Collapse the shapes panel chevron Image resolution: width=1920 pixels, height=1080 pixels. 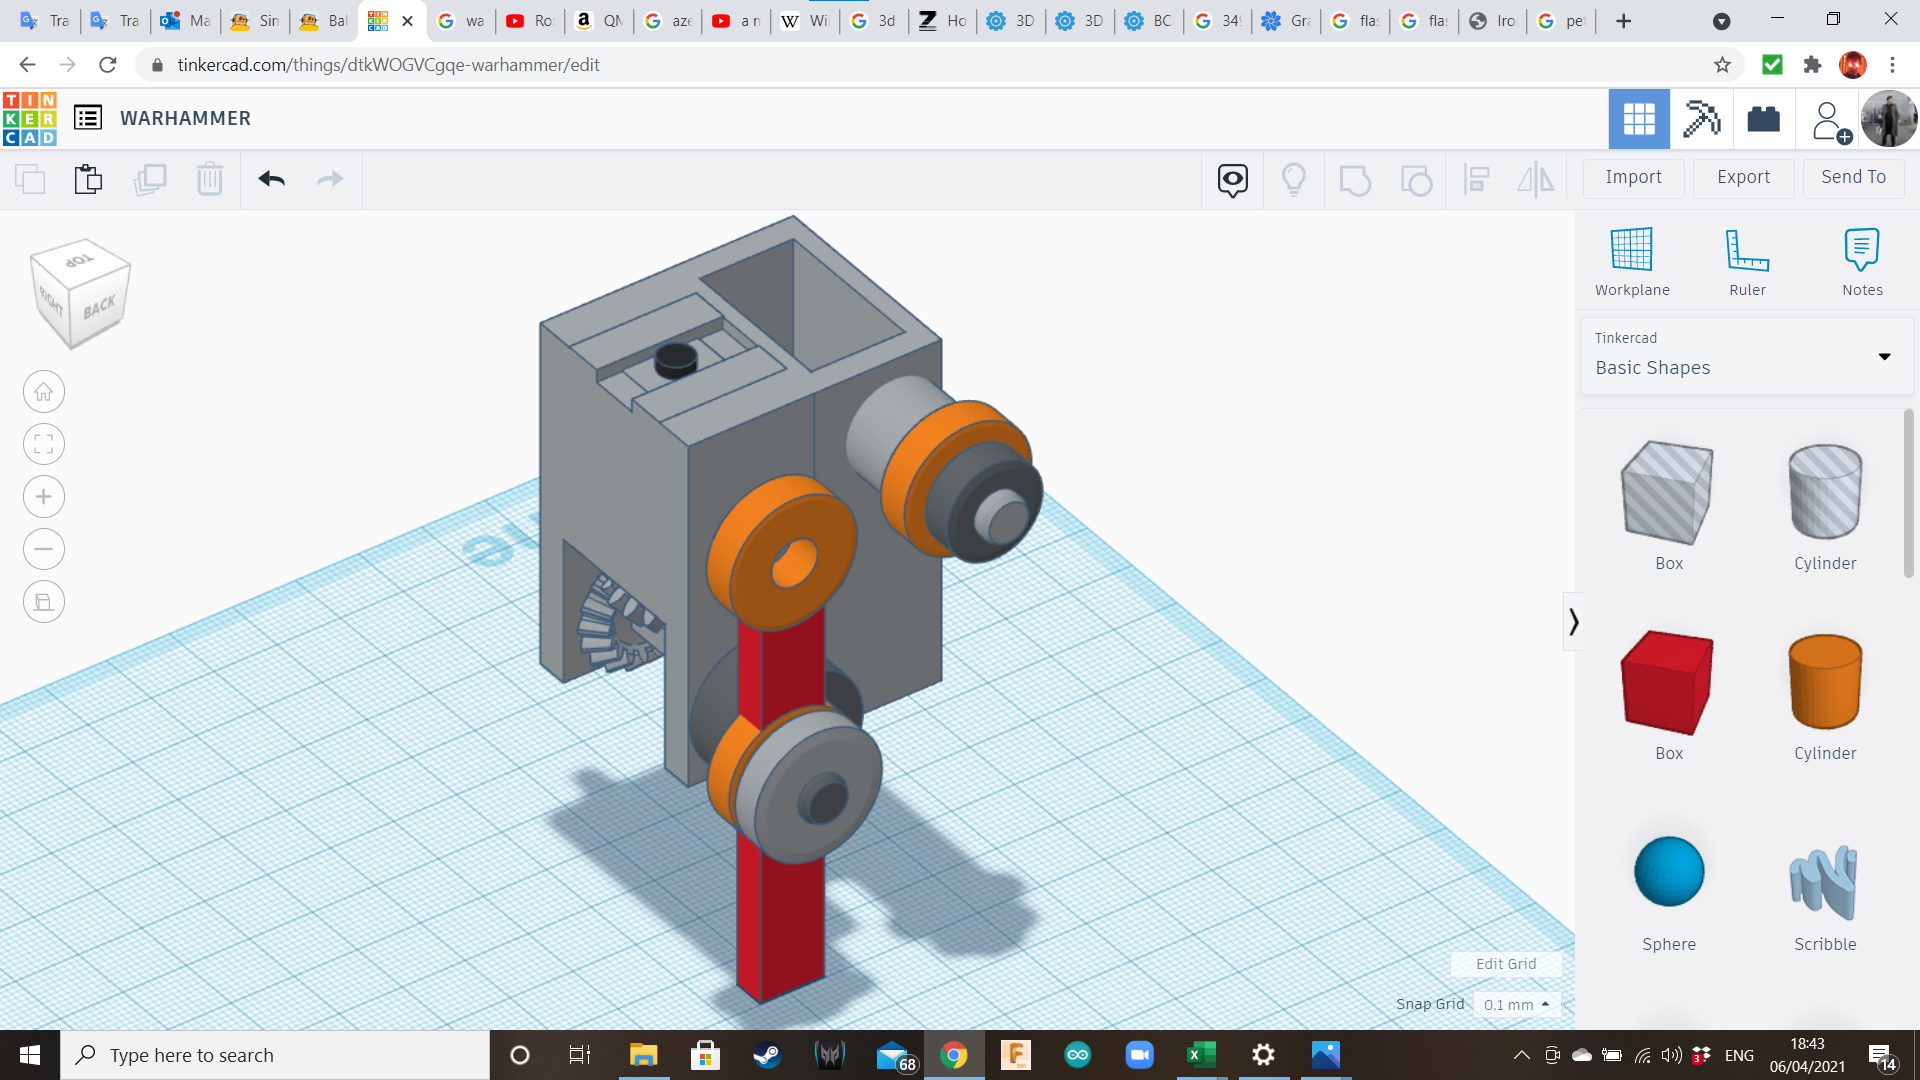tap(1573, 622)
